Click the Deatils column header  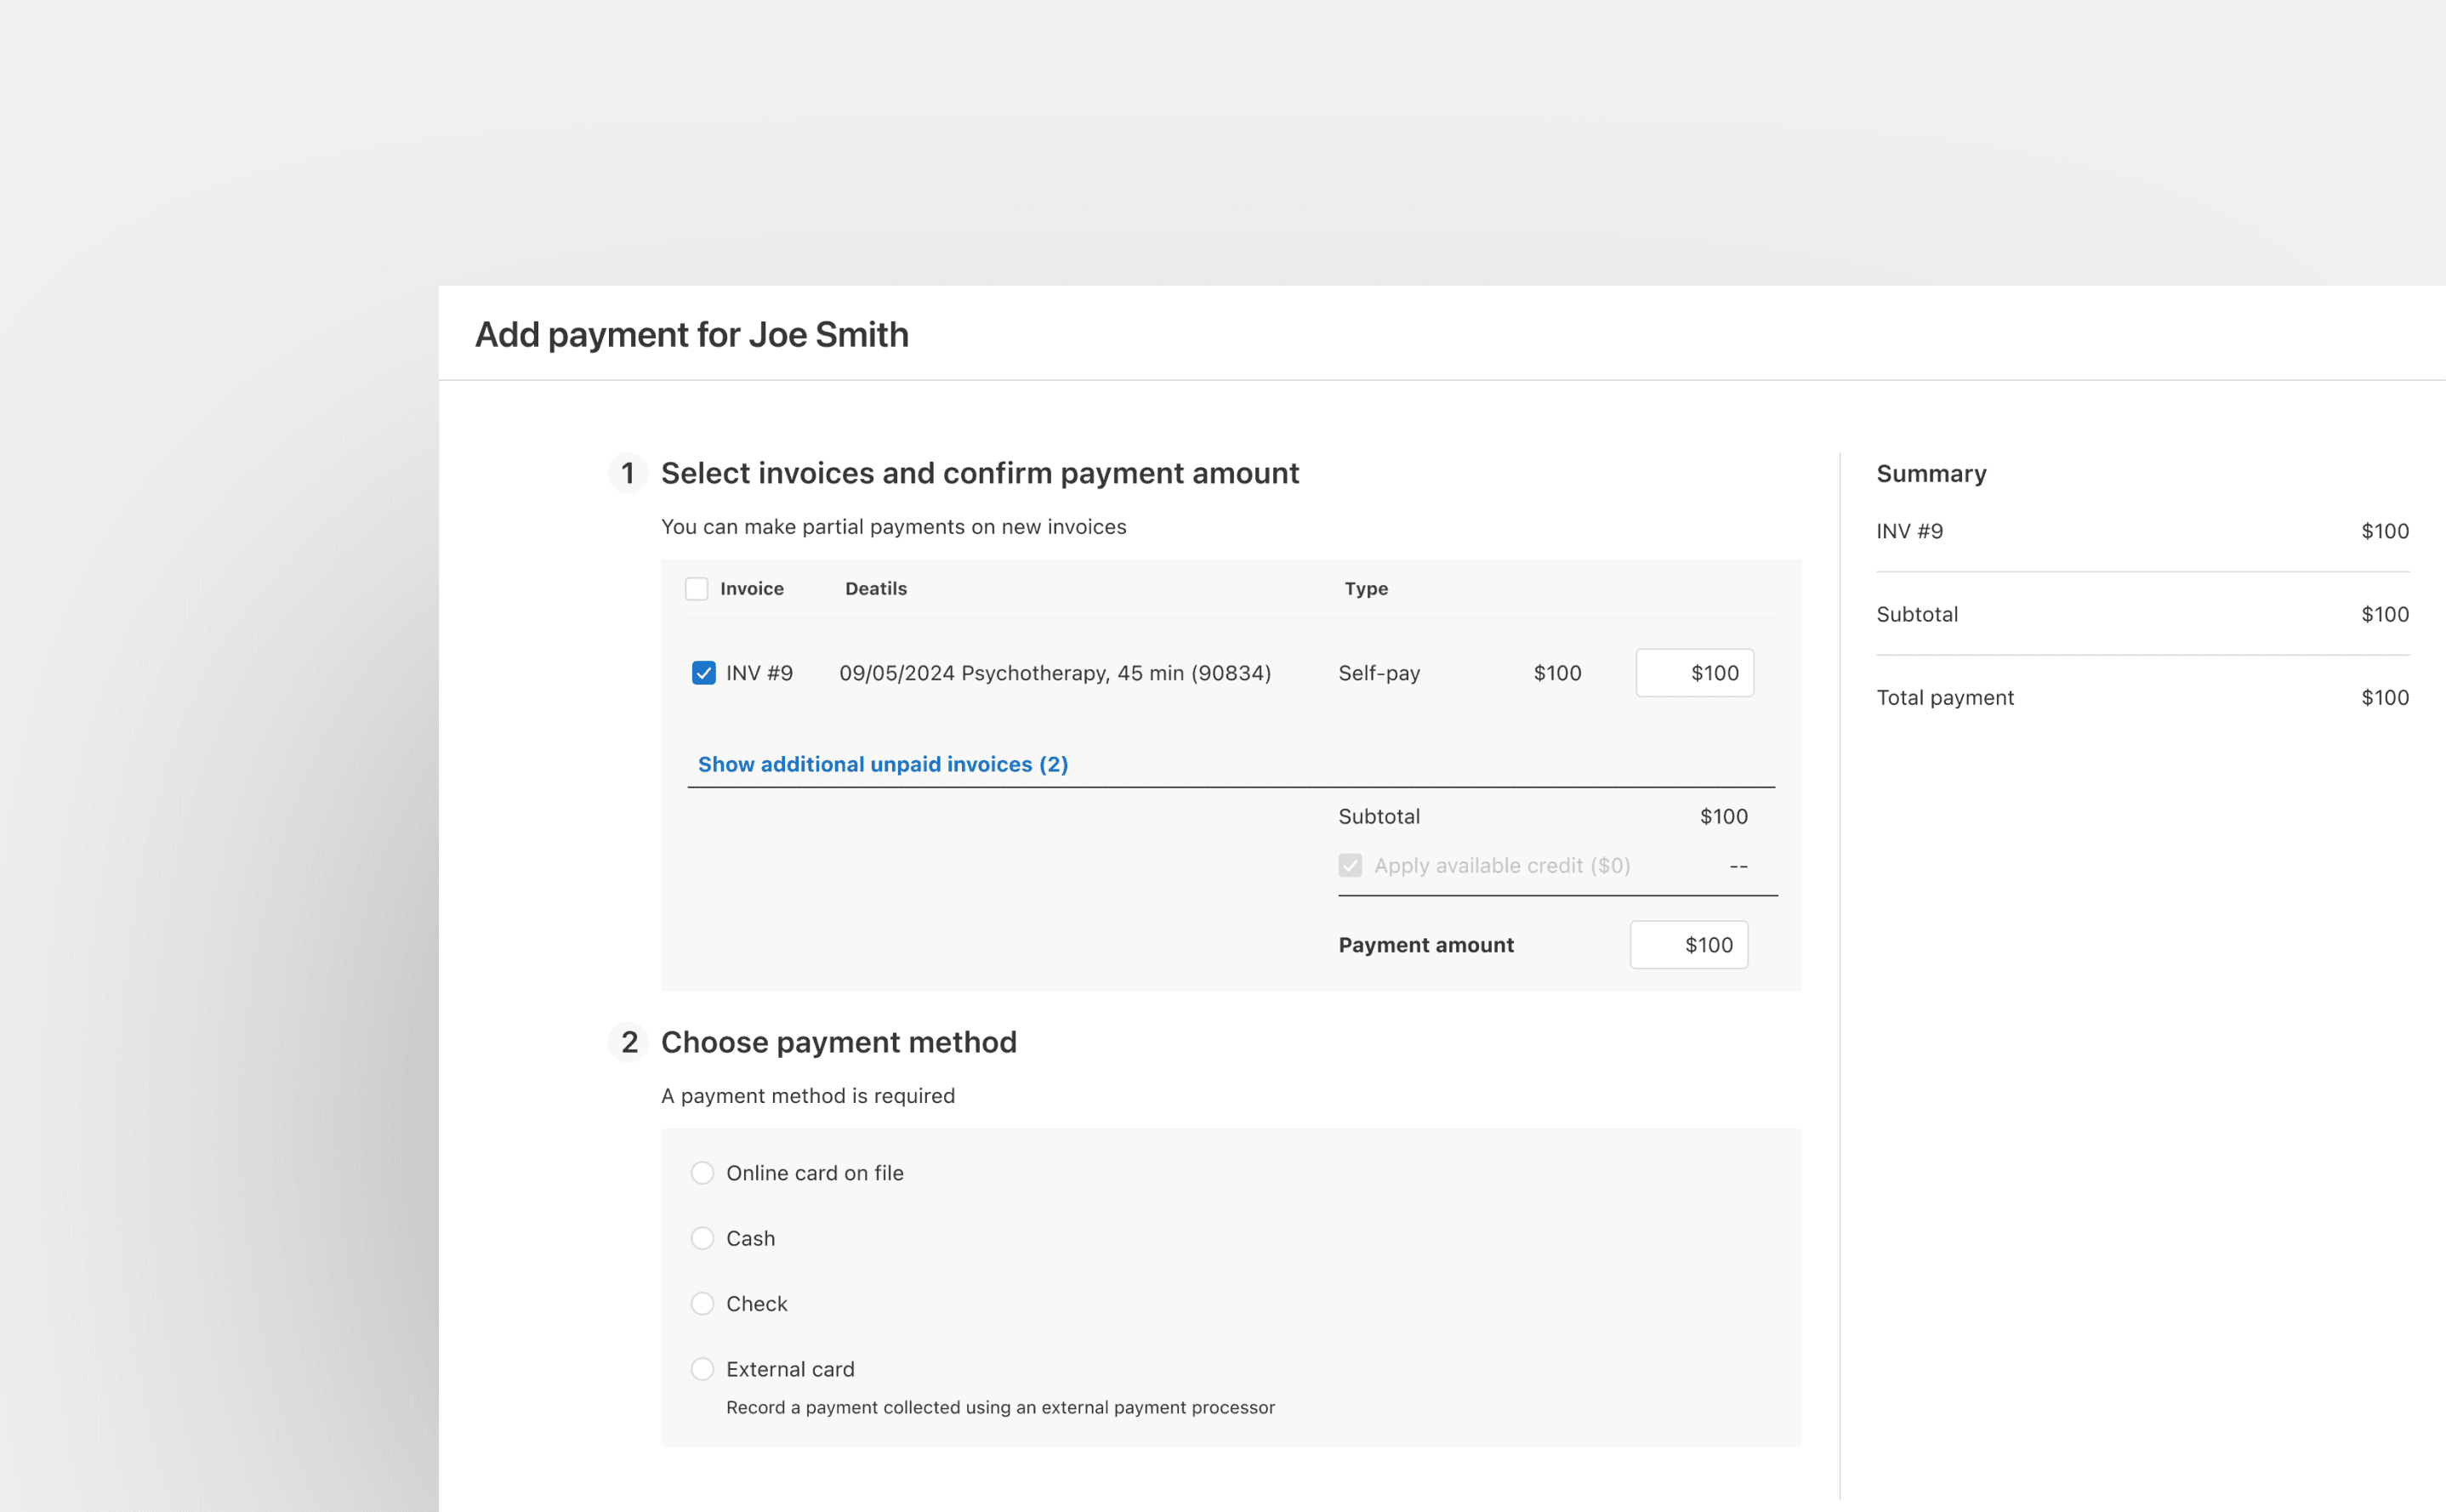coord(875,589)
